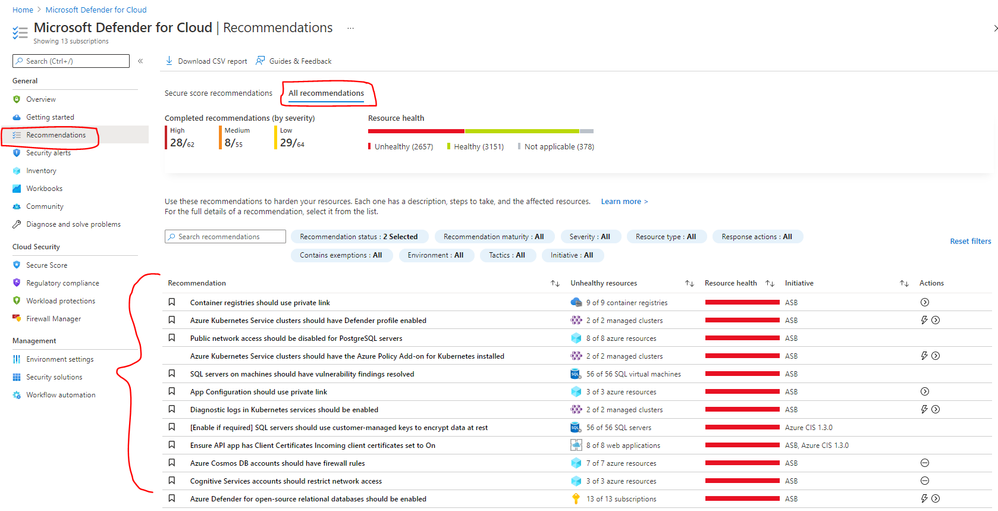998x511 pixels.
Task: Toggle bookmark for Azure Cosmos DB firewall rules row
Action: click(x=171, y=463)
